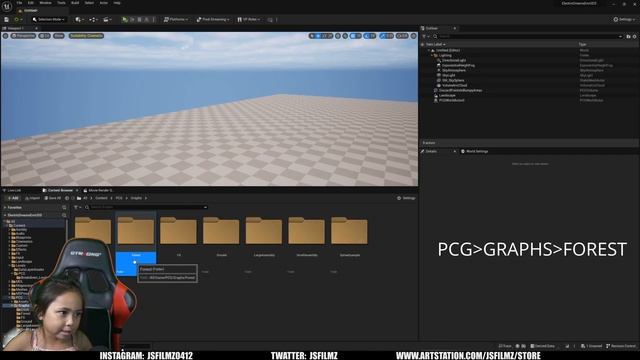Click the Save current level icon
The height and width of the screenshot is (360, 640).
pos(7,19)
